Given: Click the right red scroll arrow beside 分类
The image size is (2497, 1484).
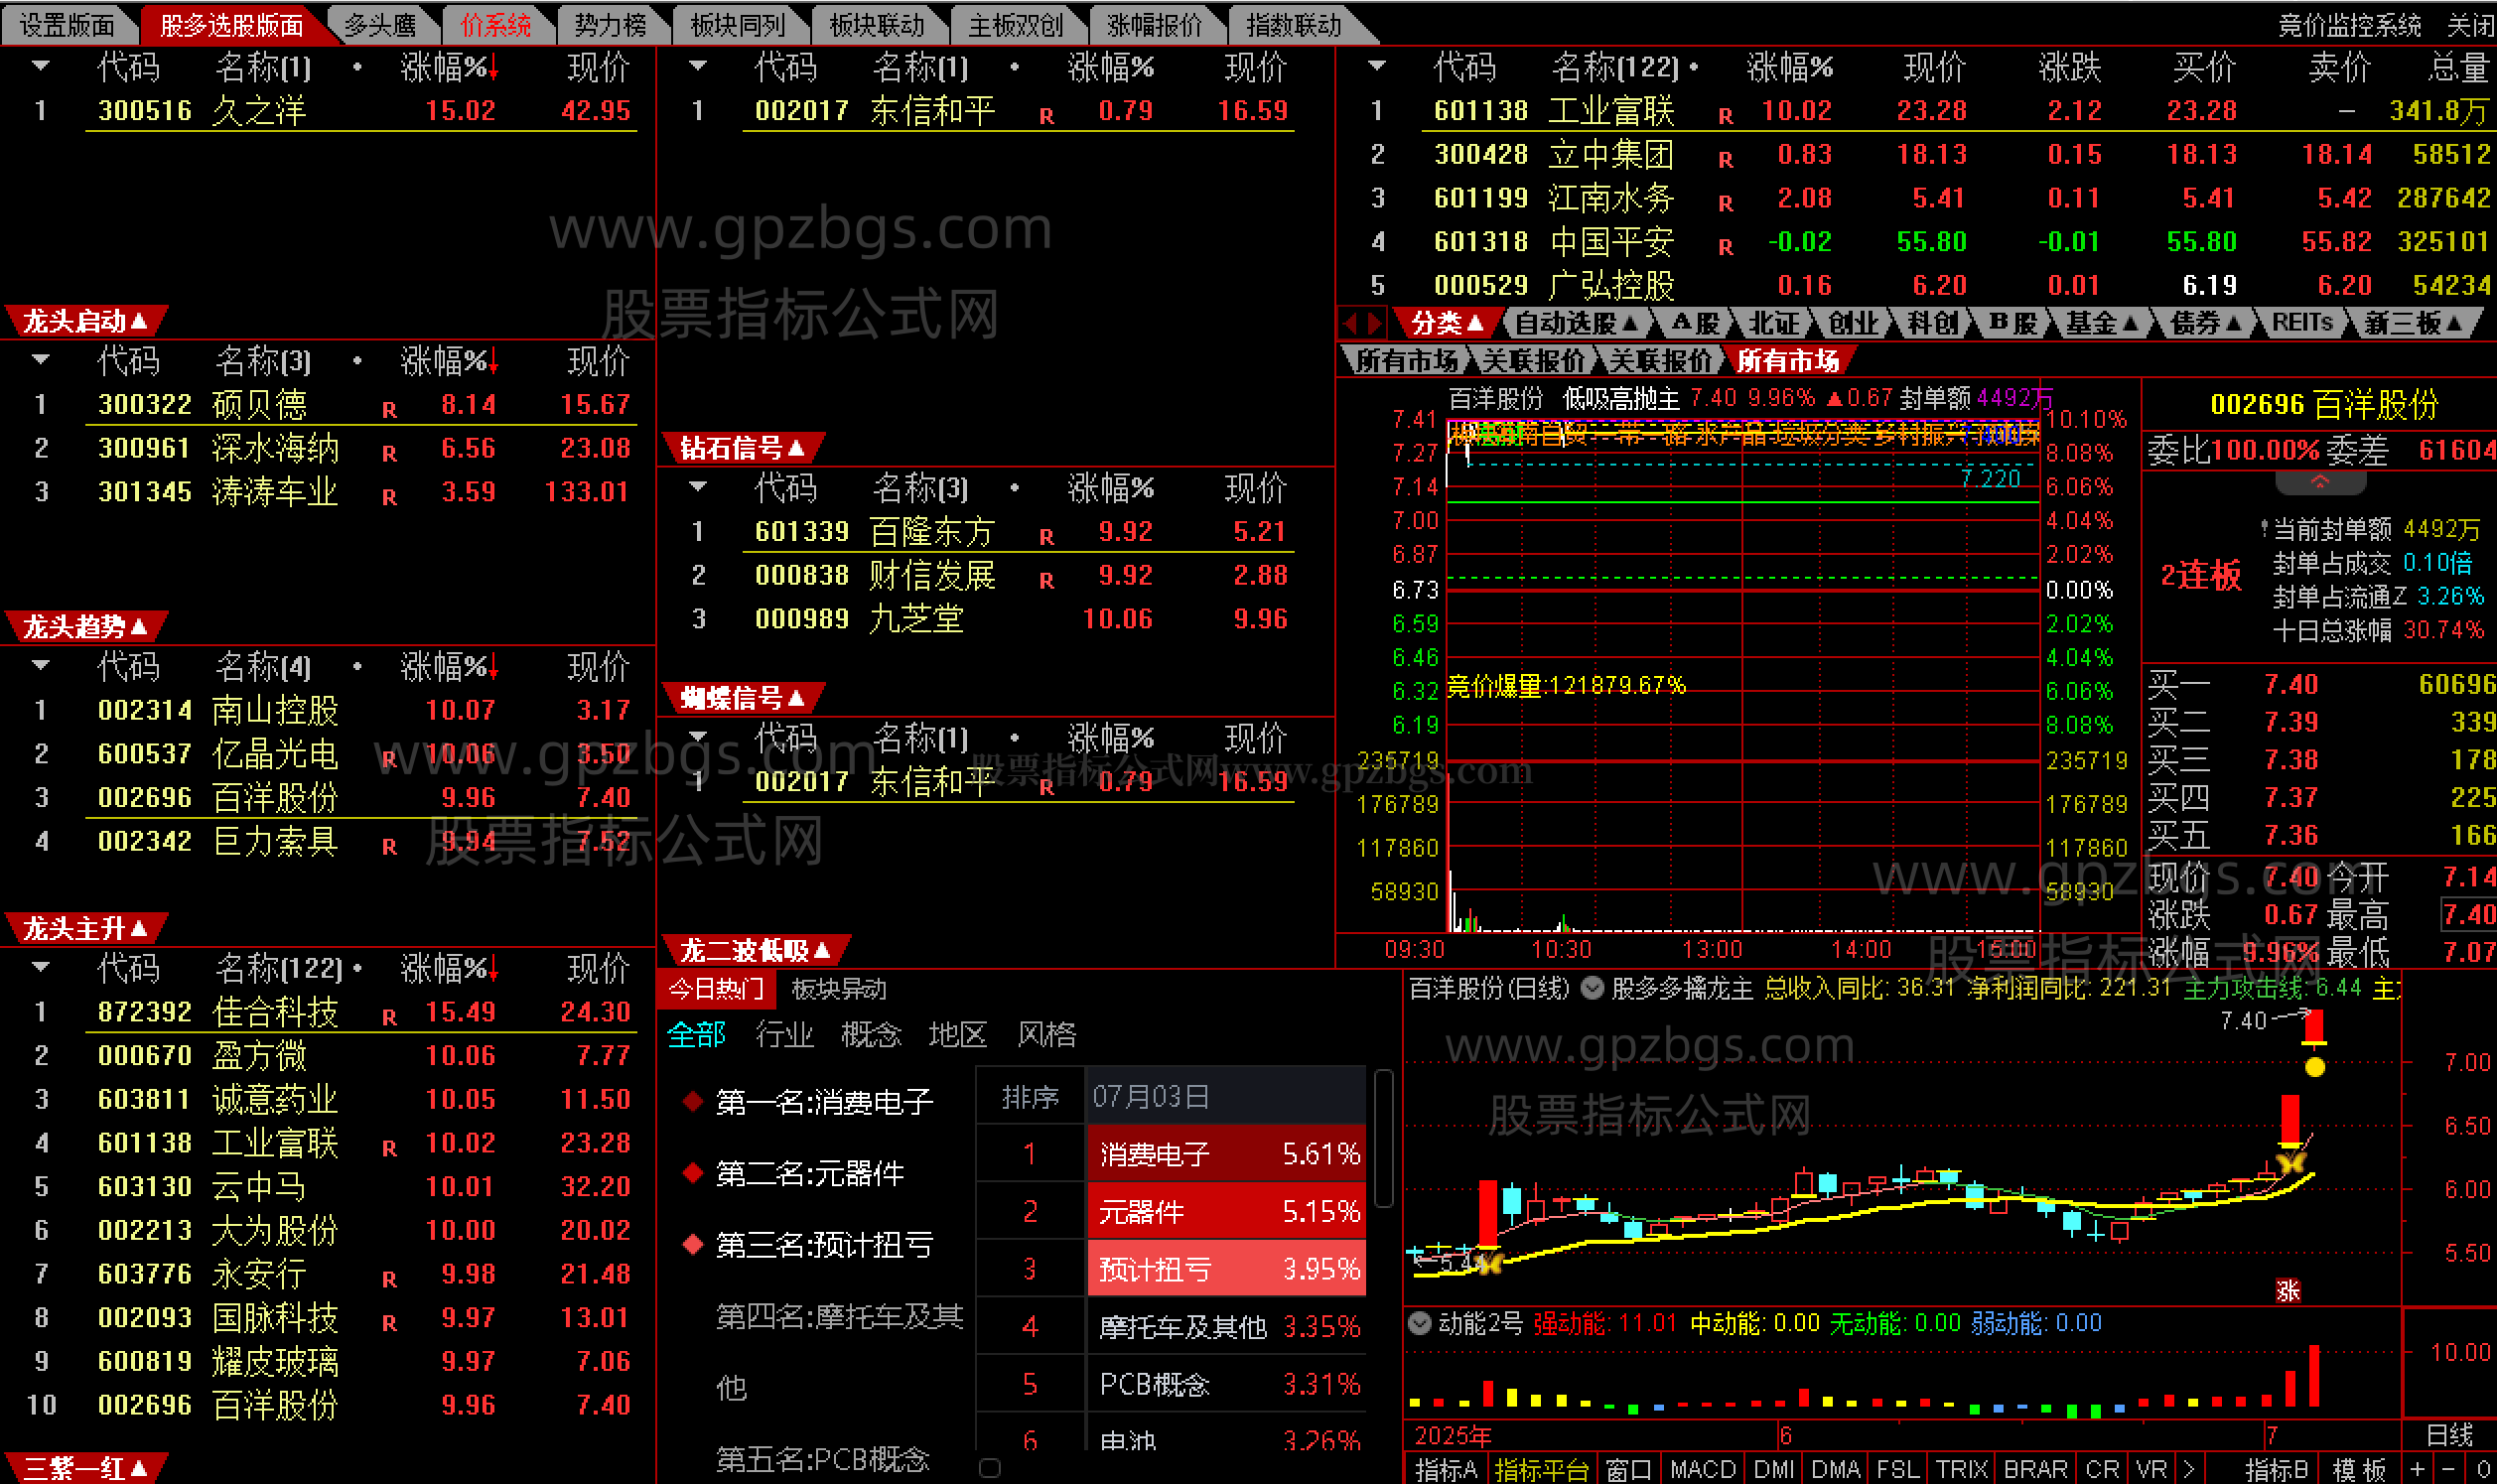Looking at the screenshot, I should click(x=1374, y=323).
